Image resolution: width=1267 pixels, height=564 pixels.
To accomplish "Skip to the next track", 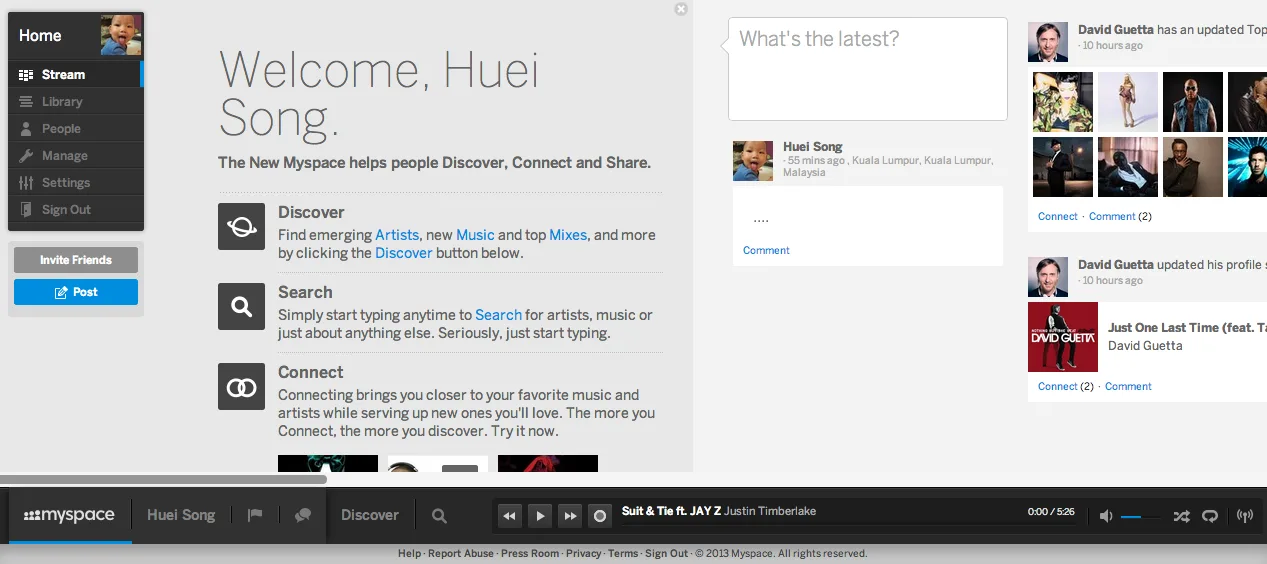I will pos(570,516).
